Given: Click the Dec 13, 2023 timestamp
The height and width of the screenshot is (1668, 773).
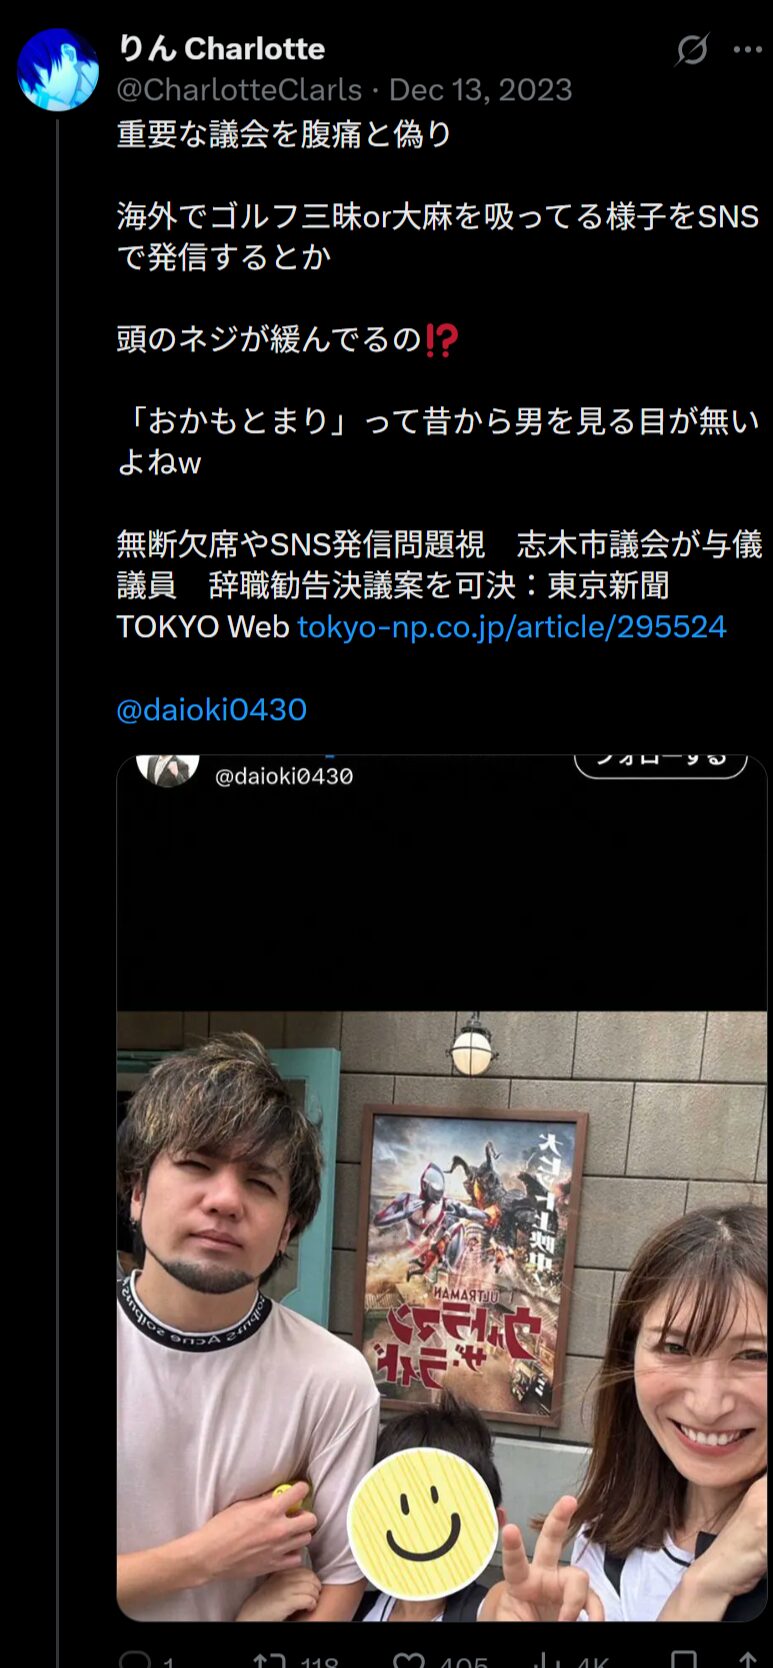Looking at the screenshot, I should tap(480, 90).
